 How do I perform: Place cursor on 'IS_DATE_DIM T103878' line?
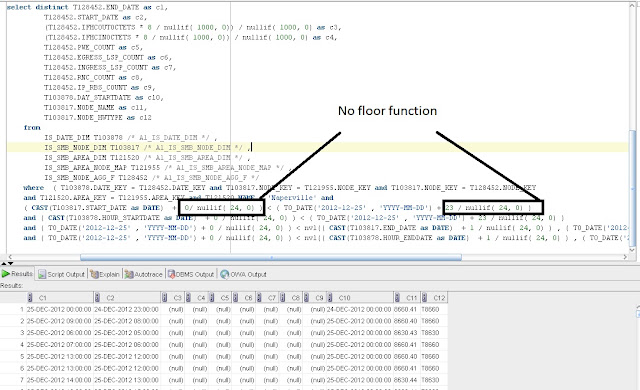(x=131, y=137)
